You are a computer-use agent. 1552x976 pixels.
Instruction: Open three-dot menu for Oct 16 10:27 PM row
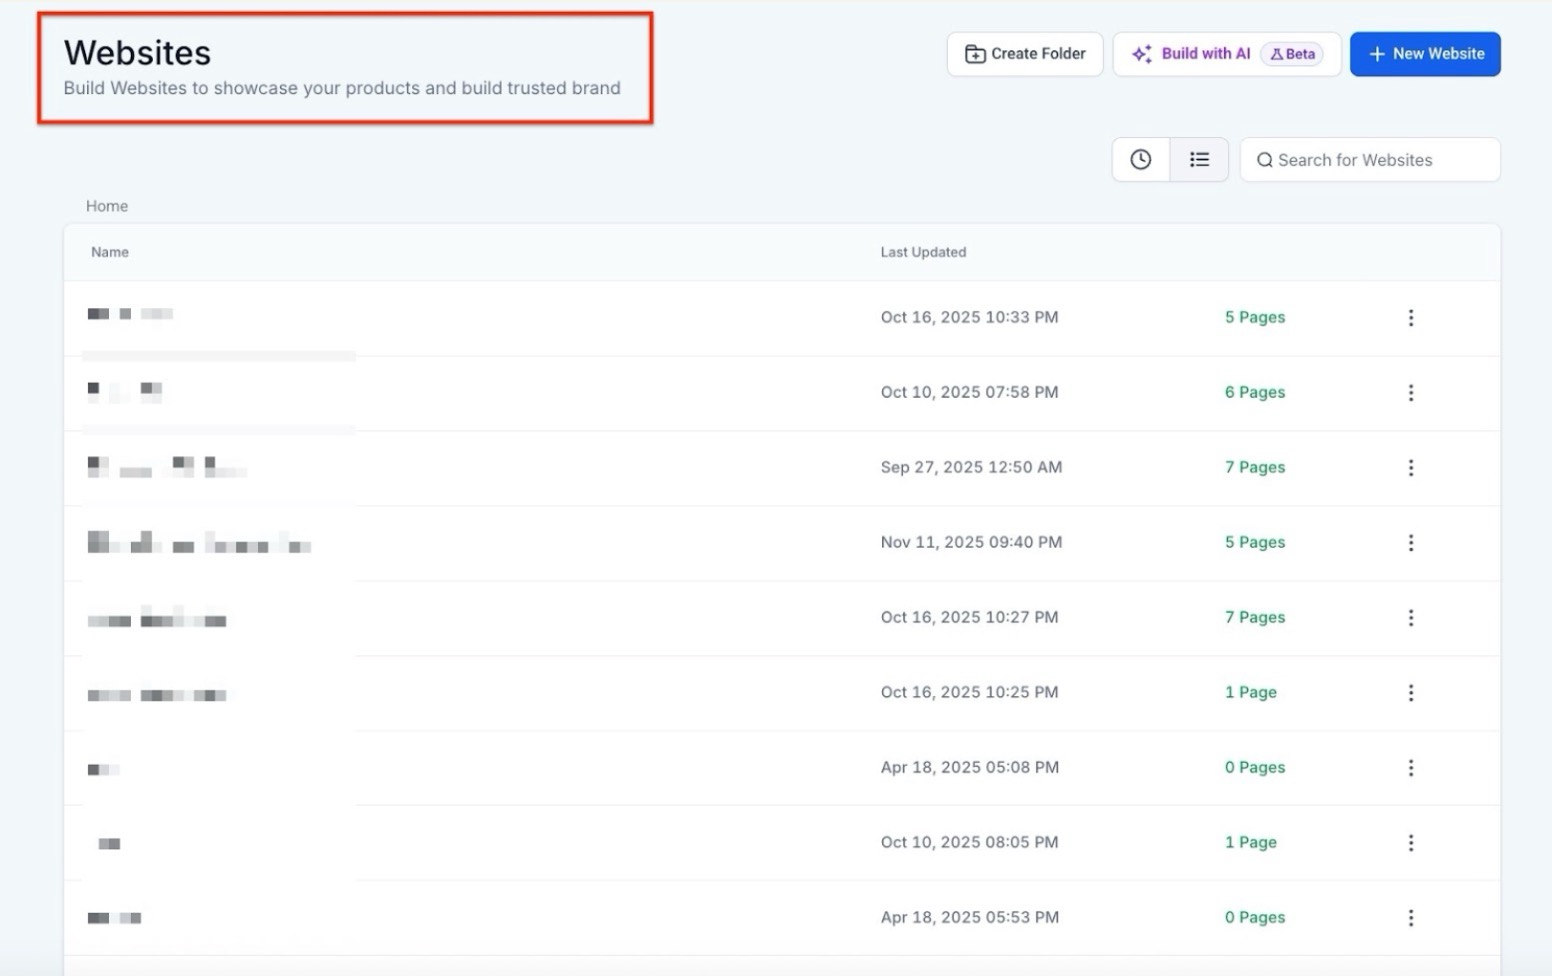click(x=1411, y=618)
